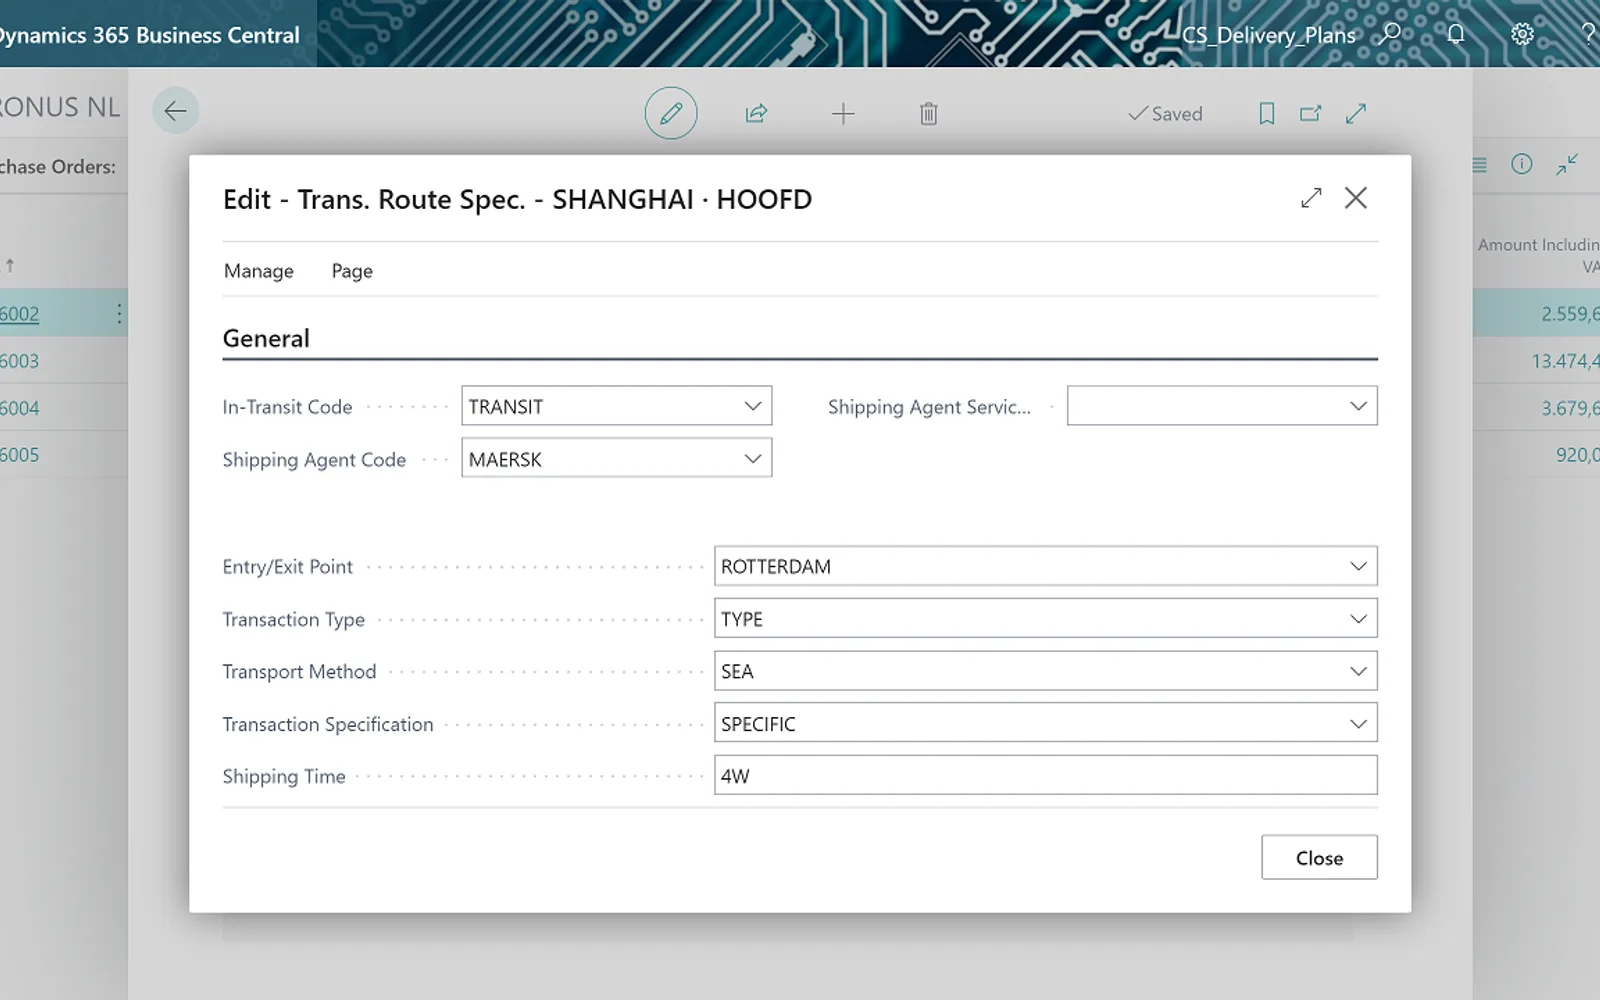This screenshot has width=1600, height=1000.
Task: Click the CS_Delivery_Plans environment label
Action: pyautogui.click(x=1269, y=35)
